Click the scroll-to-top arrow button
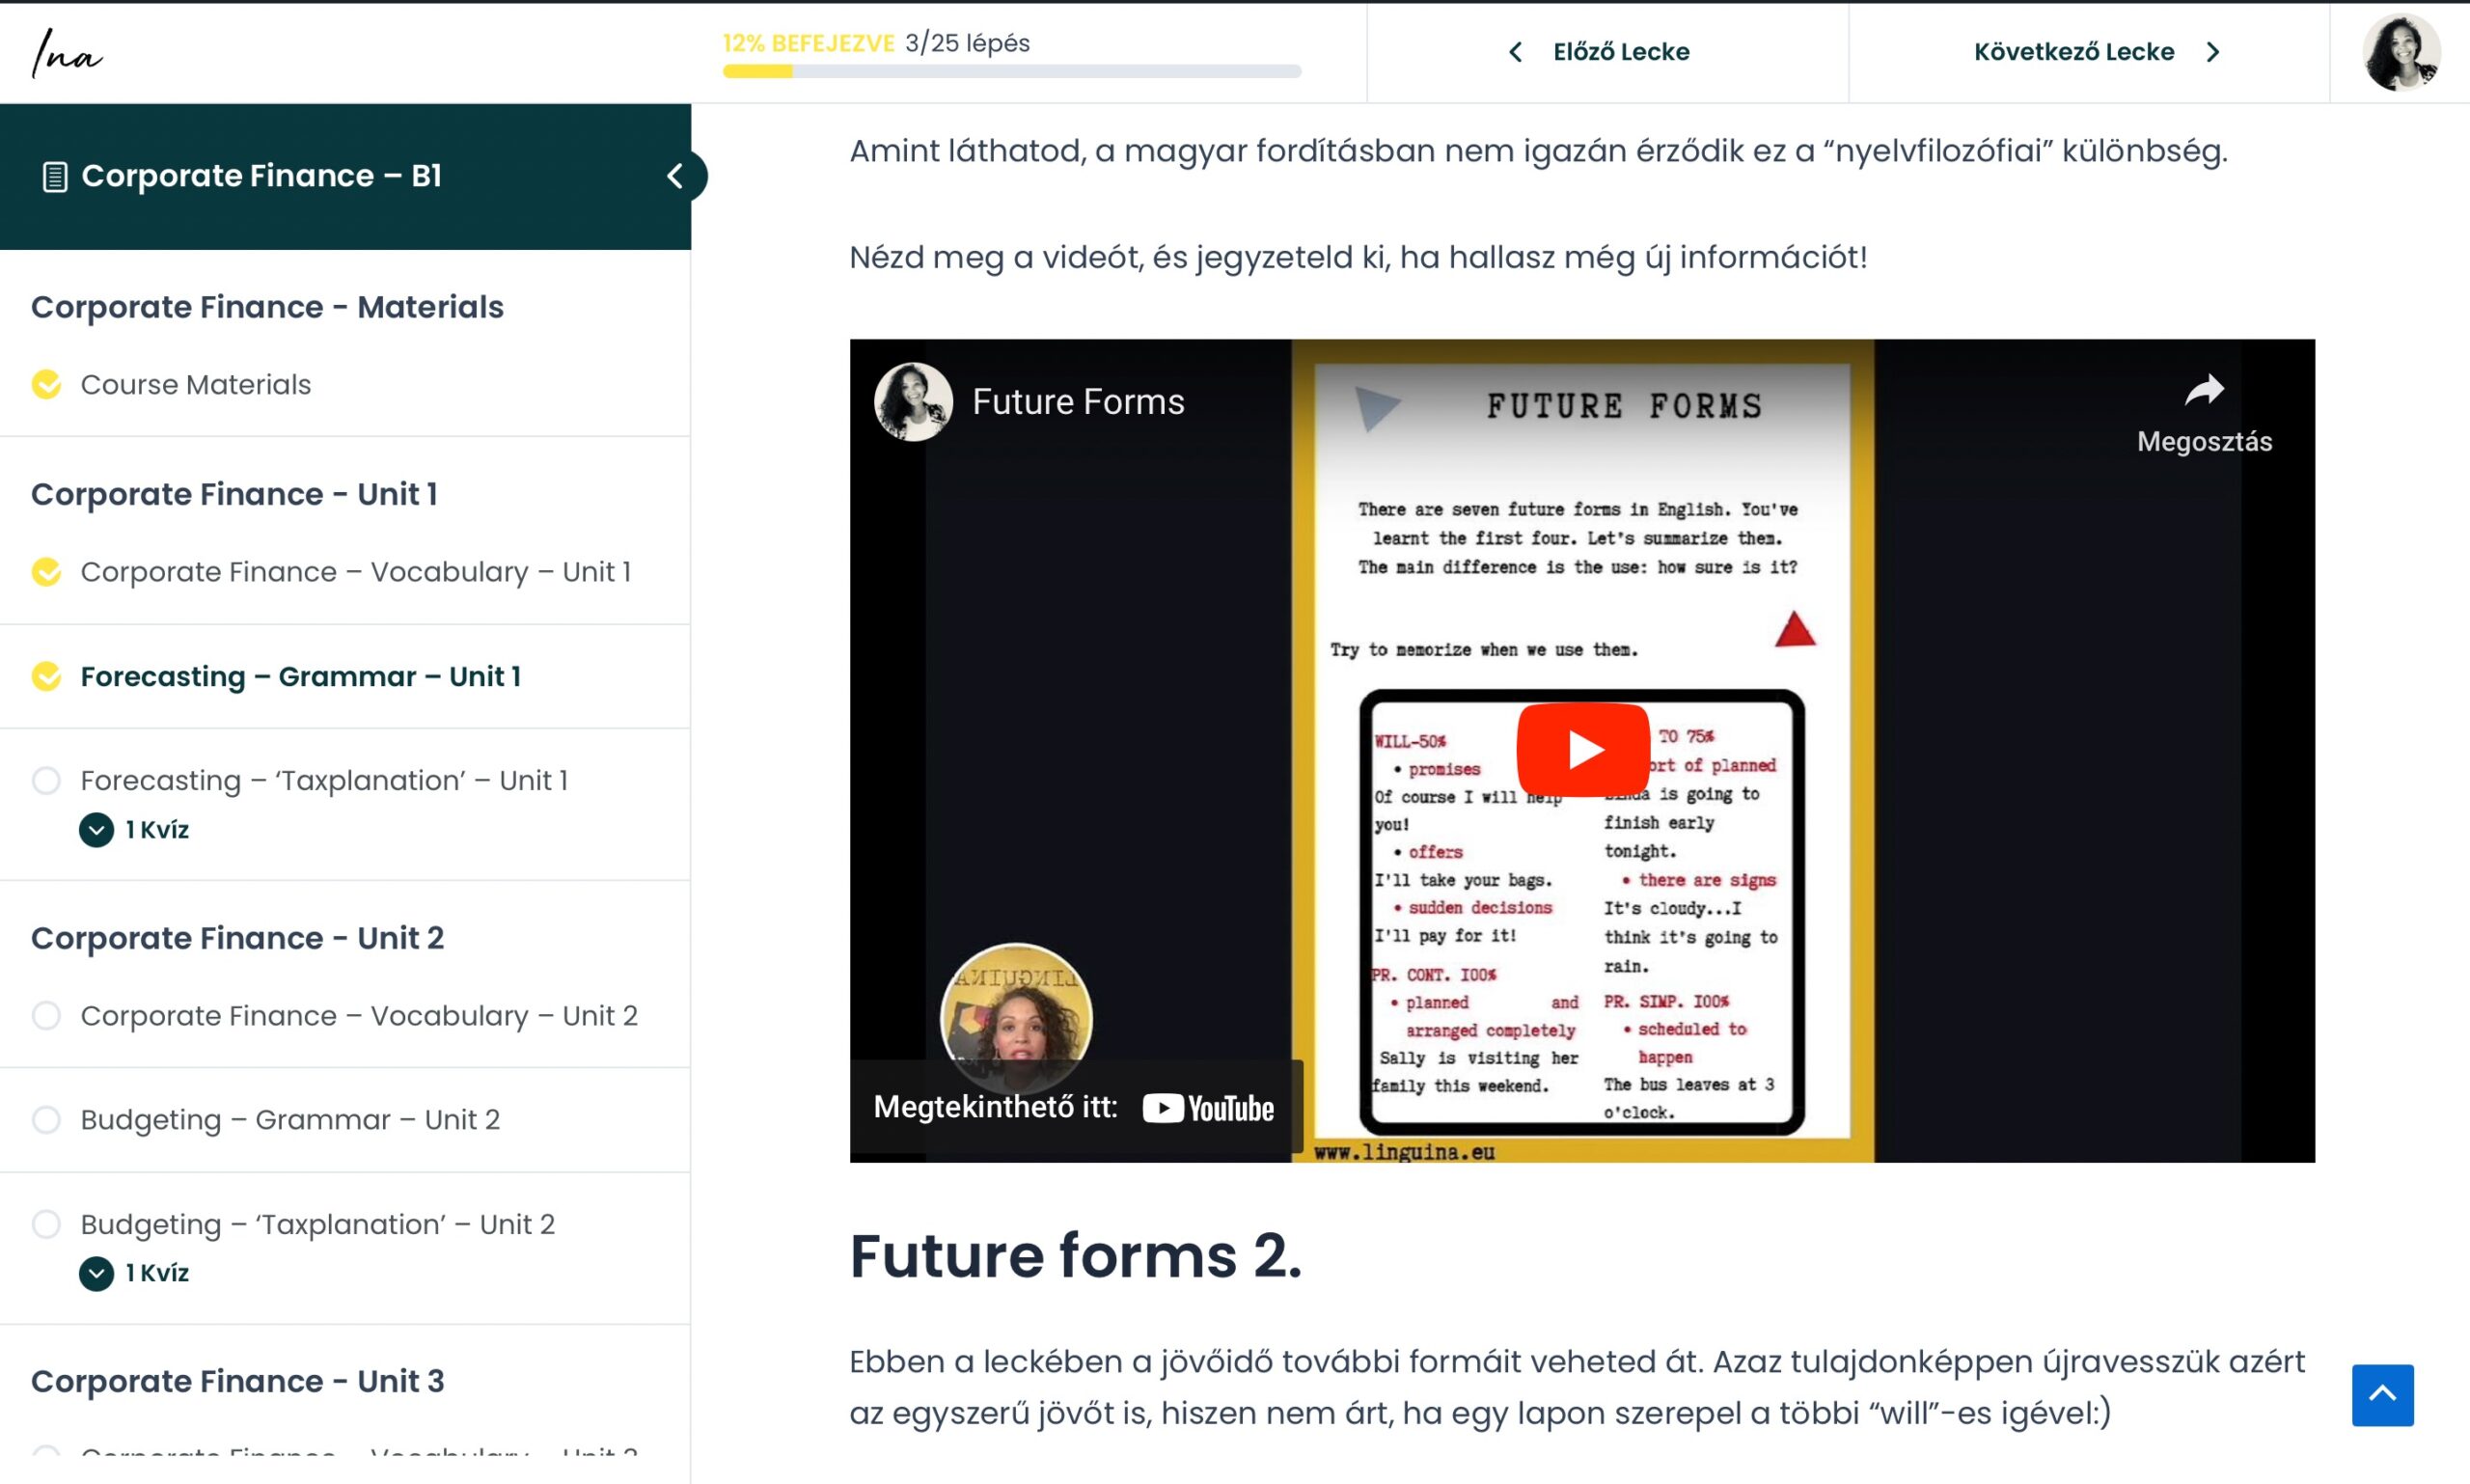The width and height of the screenshot is (2470, 1484). tap(2382, 1395)
